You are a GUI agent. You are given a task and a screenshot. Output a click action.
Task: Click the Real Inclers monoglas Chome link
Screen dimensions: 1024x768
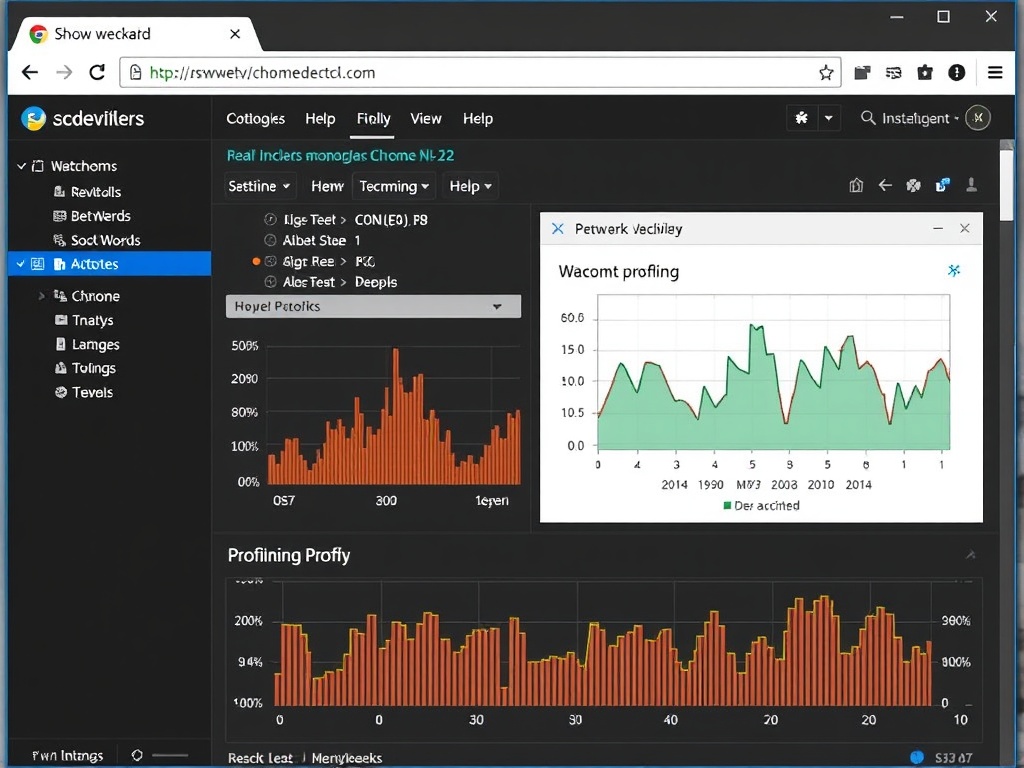pyautogui.click(x=337, y=156)
